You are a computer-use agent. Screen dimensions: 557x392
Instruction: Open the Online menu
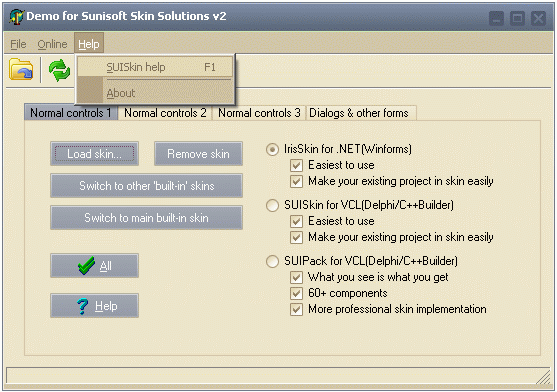tap(52, 44)
